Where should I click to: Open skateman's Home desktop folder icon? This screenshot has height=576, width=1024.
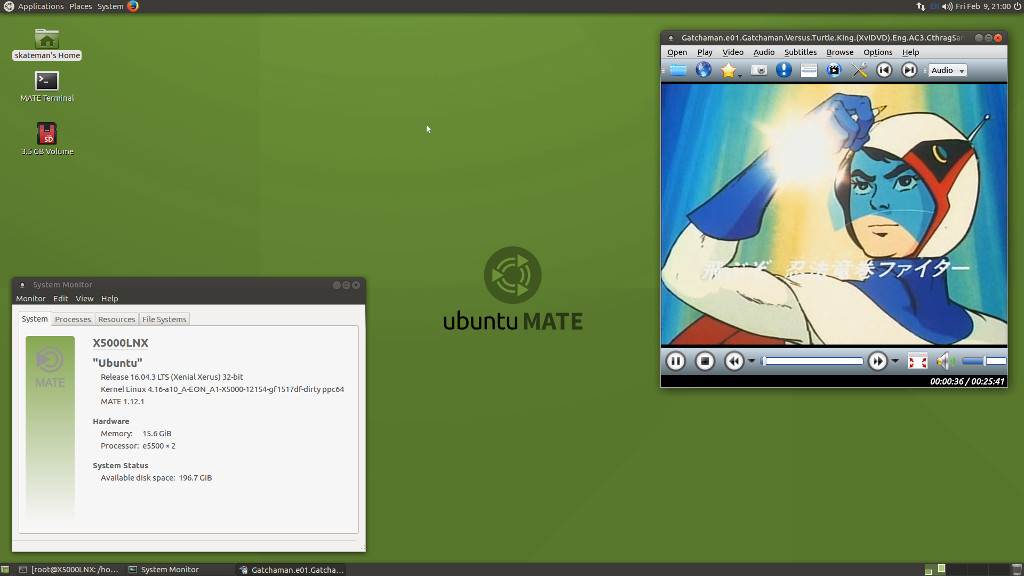(x=46, y=44)
